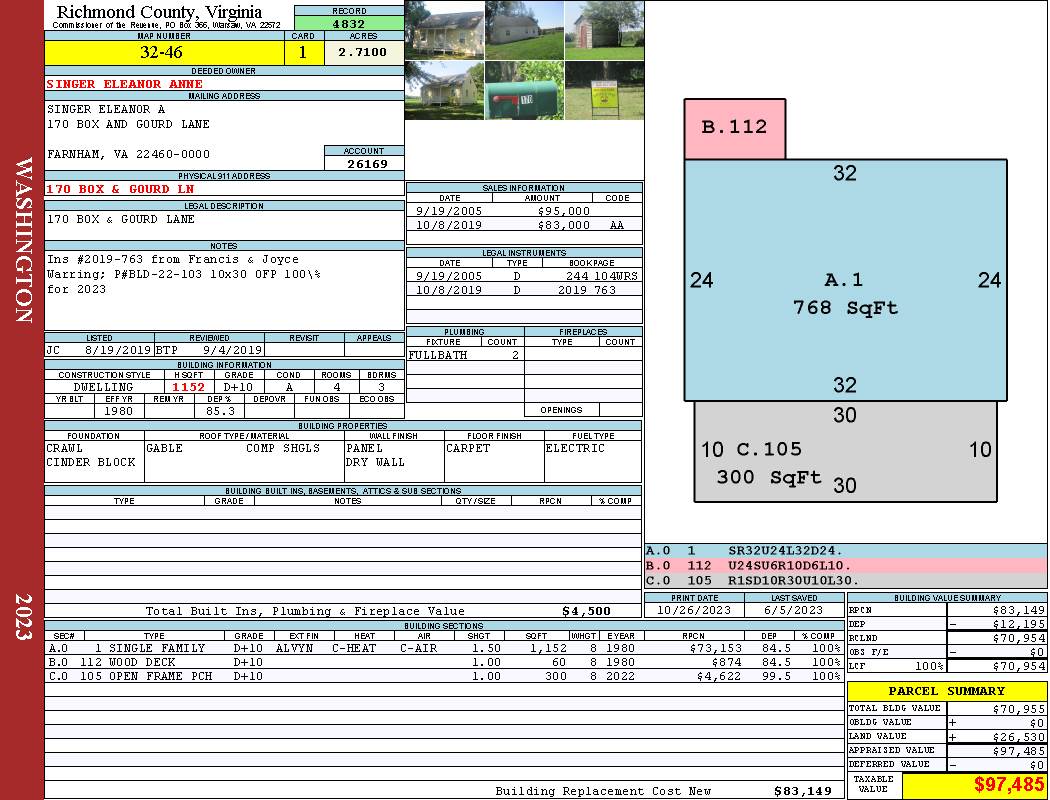
Task: Click the legal description 170 BOX & GOURD LANE
Action: [121, 219]
